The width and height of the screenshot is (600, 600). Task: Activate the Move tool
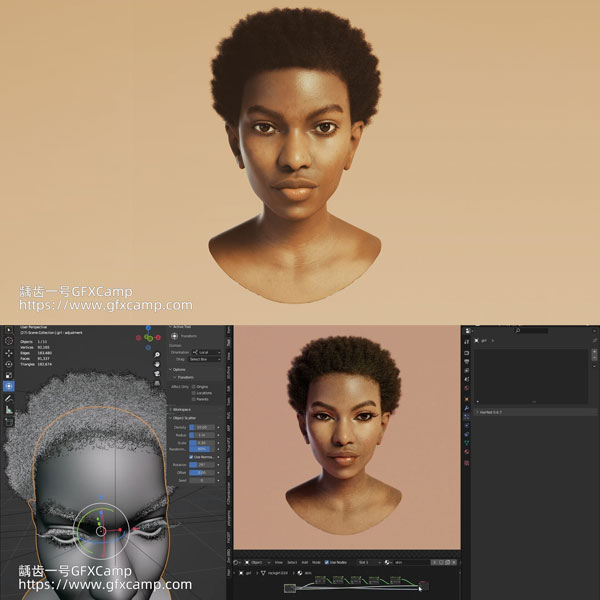pyautogui.click(x=9, y=353)
